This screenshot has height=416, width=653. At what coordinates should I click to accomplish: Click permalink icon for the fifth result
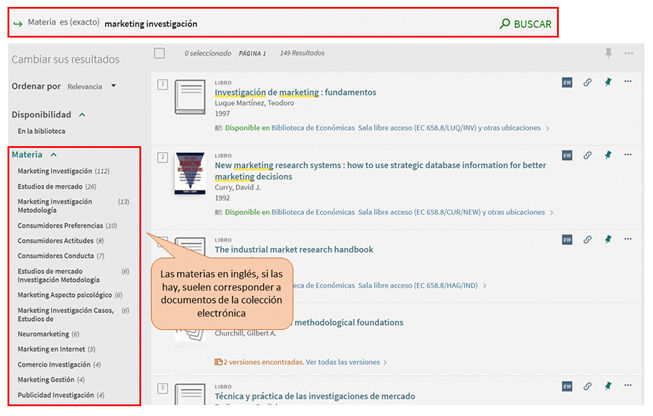tap(587, 387)
